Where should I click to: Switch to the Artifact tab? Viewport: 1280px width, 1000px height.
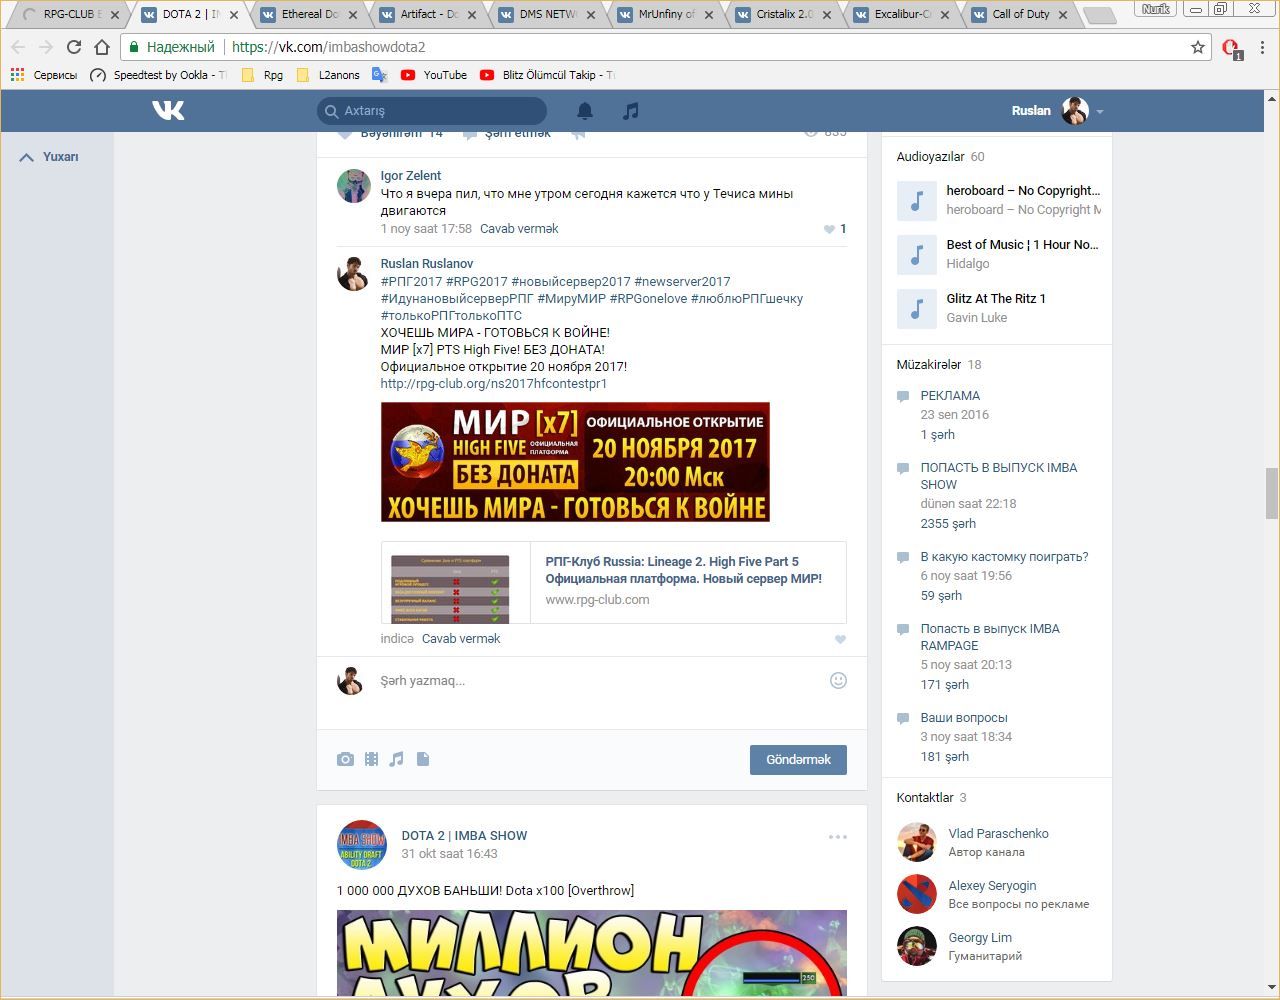click(428, 14)
